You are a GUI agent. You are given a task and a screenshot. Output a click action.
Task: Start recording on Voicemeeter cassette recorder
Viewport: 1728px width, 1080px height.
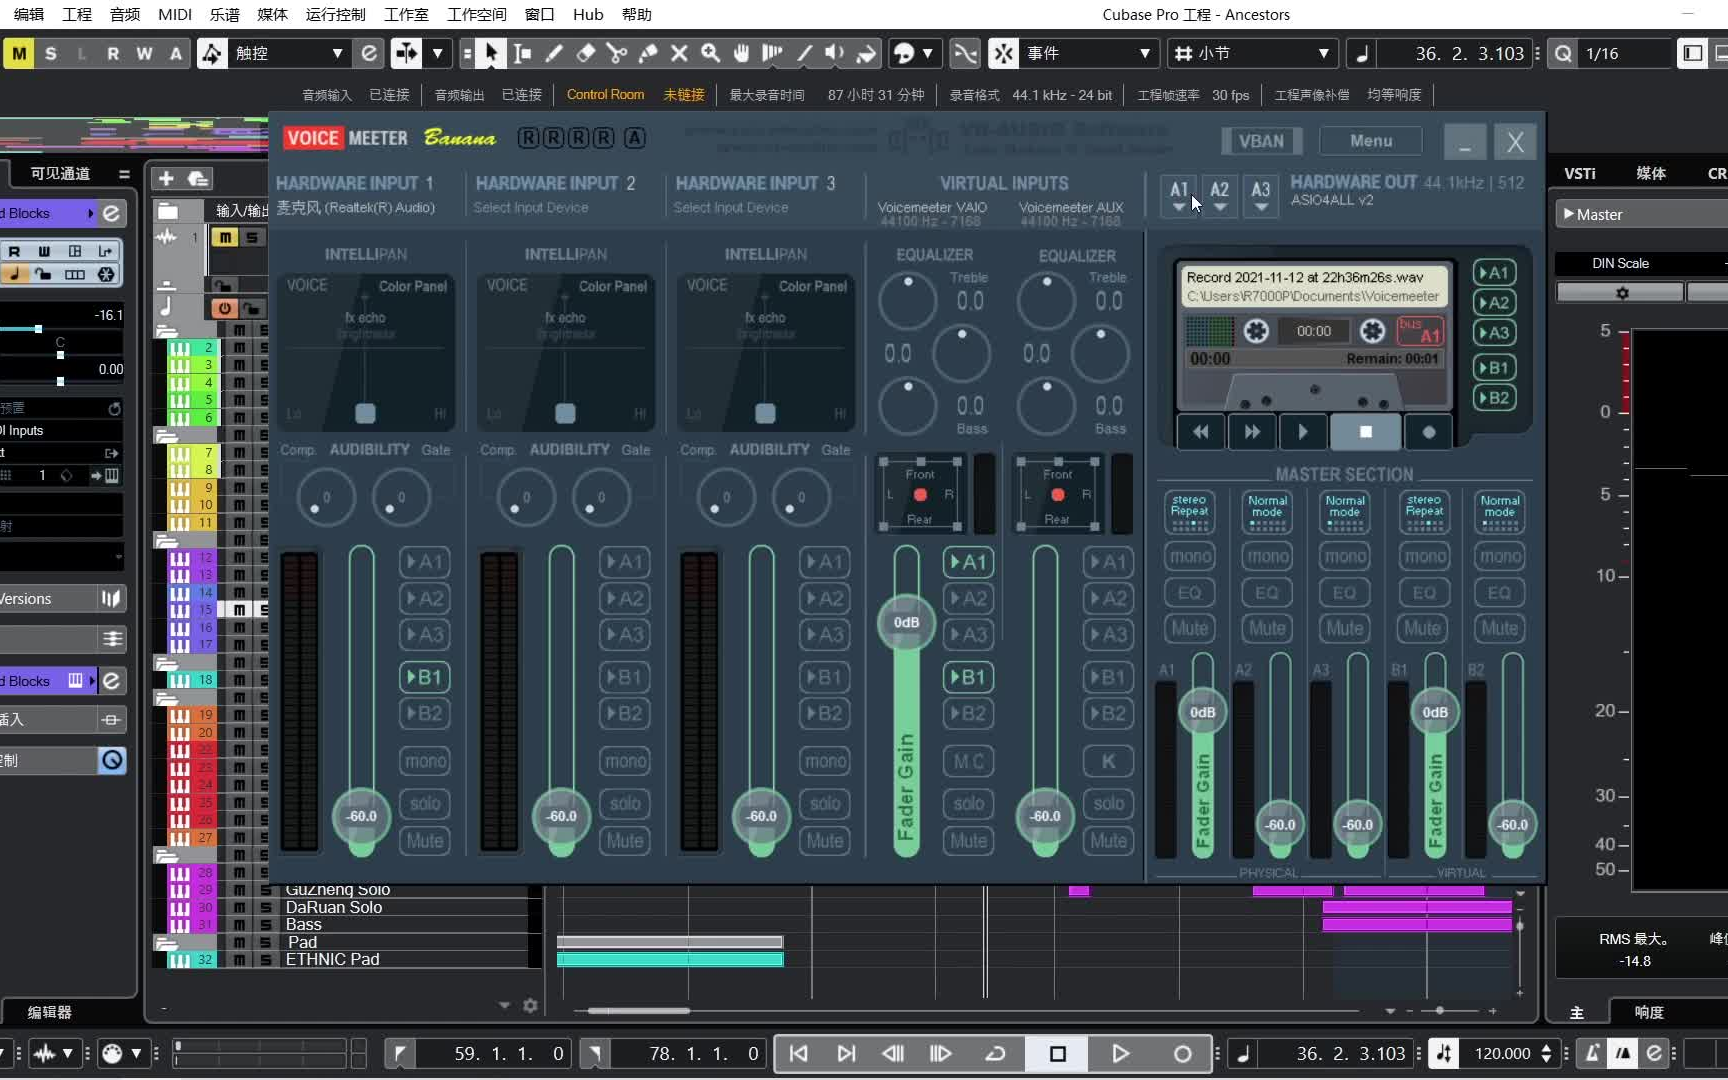pyautogui.click(x=1428, y=432)
